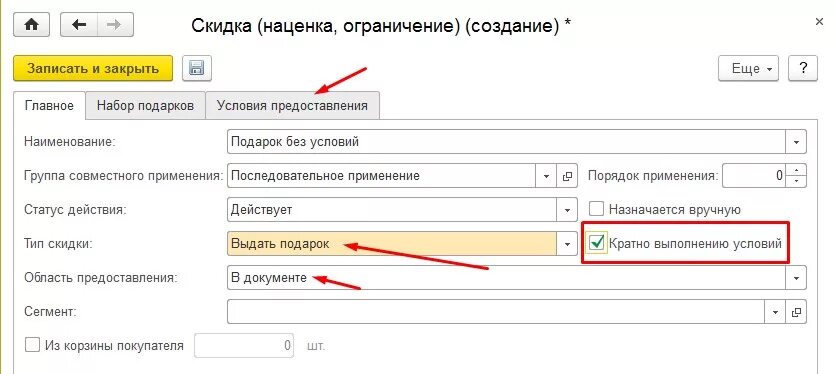Image resolution: width=835 pixels, height=374 pixels.
Task: Expand the Наименование dropdown arrow
Action: coord(796,142)
